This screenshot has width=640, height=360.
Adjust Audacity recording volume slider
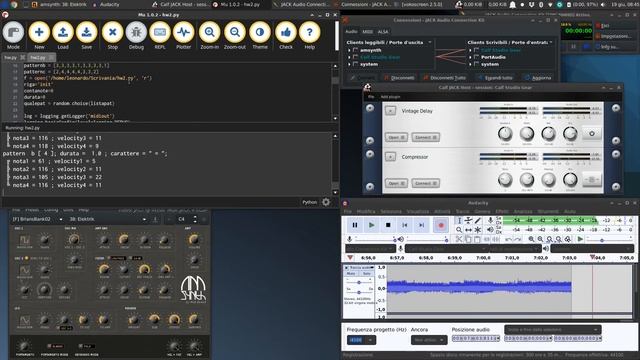(374, 239)
